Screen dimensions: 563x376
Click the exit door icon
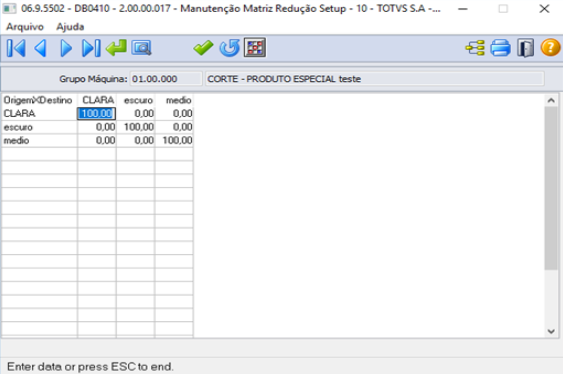pos(525,48)
